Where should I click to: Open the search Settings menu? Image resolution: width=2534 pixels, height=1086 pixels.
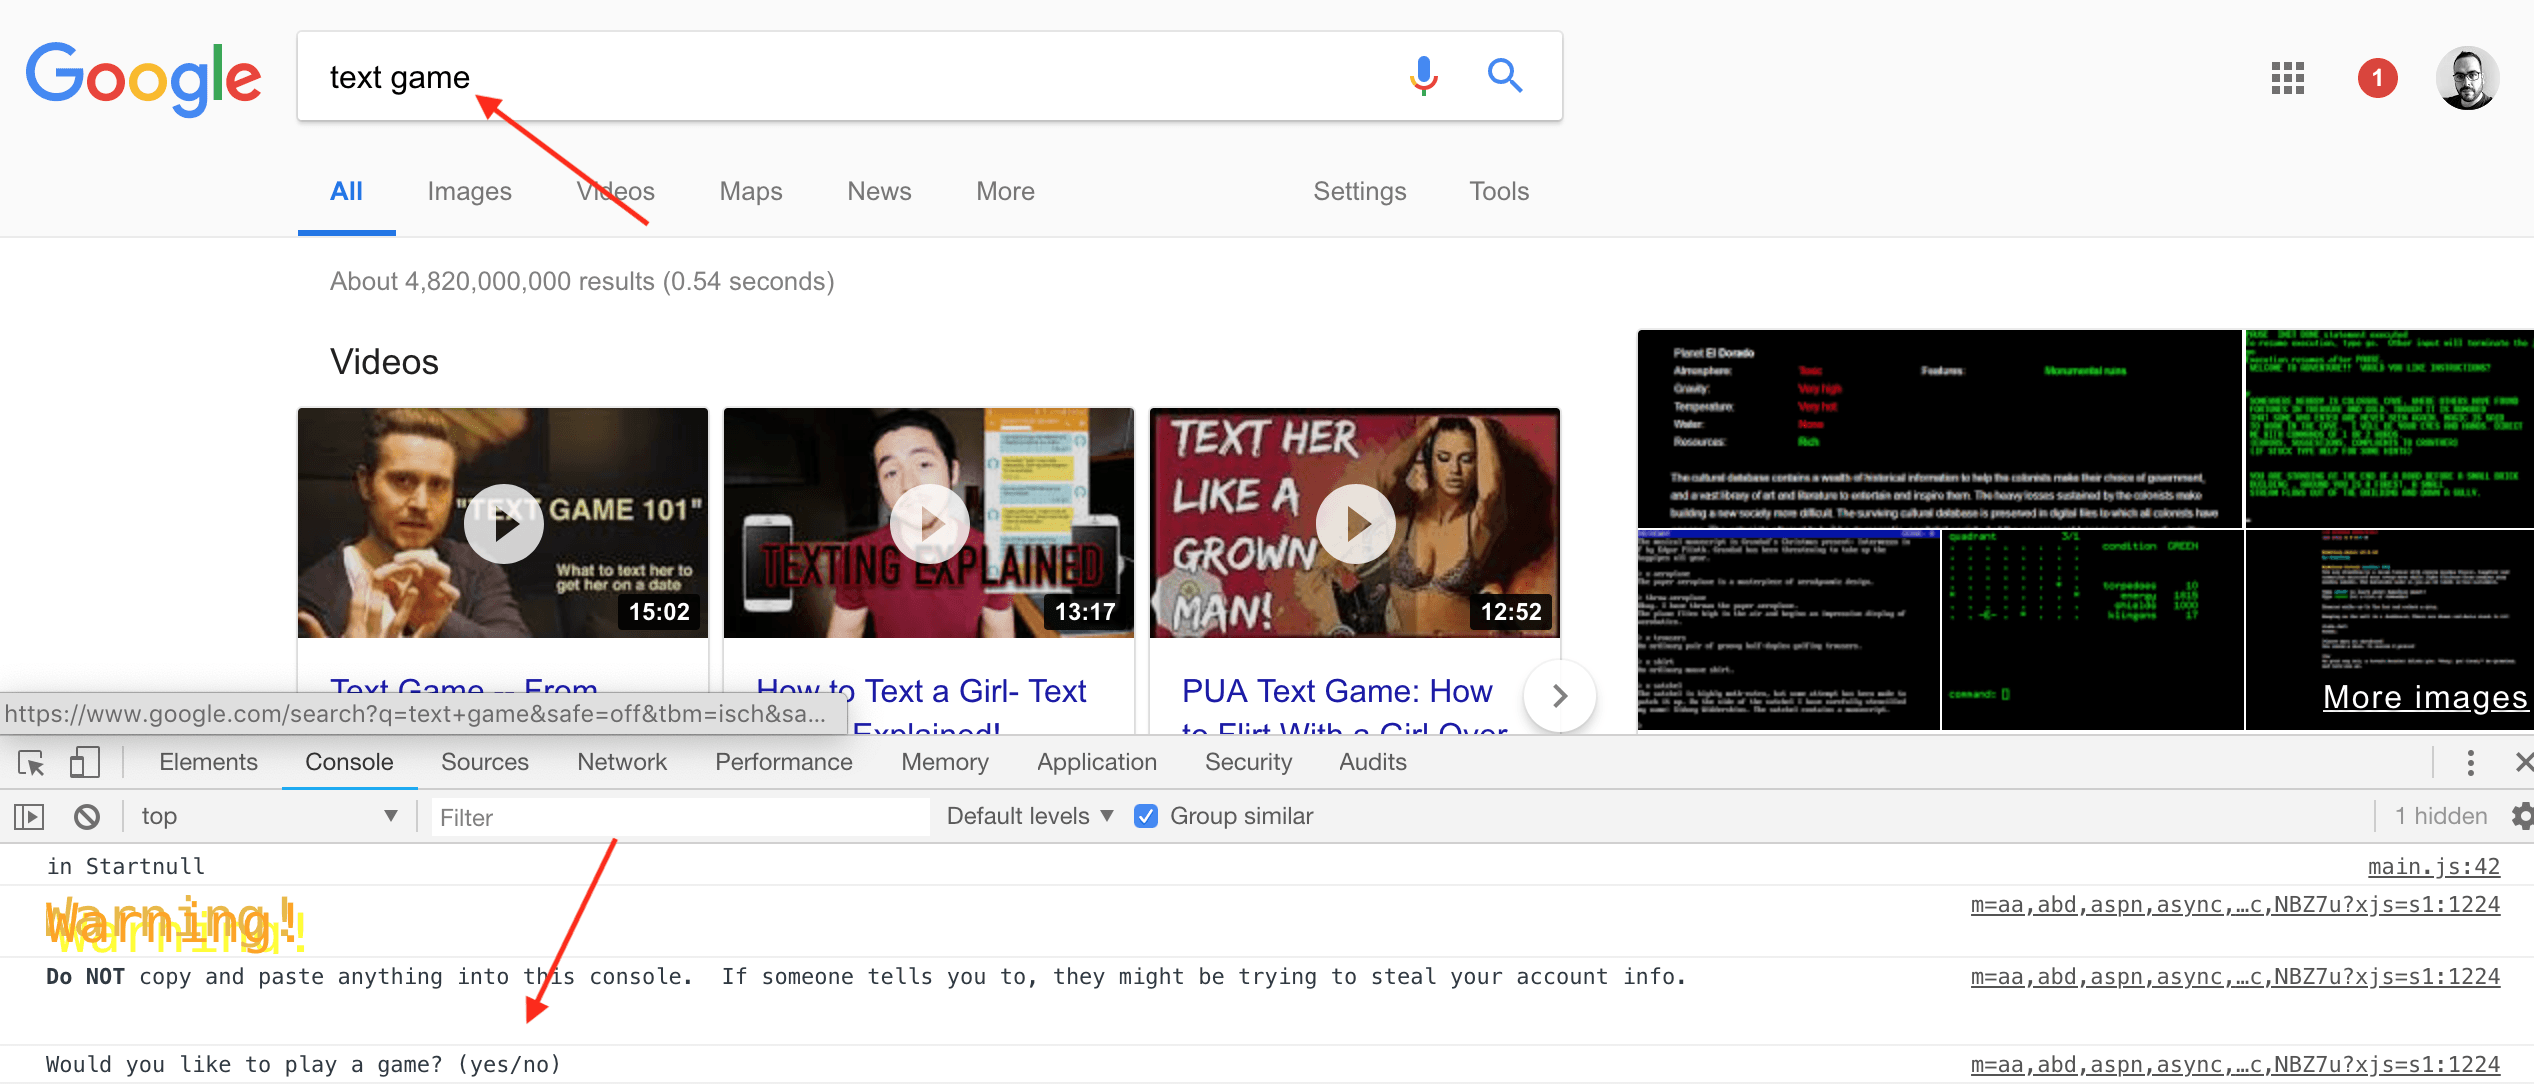click(x=1359, y=191)
